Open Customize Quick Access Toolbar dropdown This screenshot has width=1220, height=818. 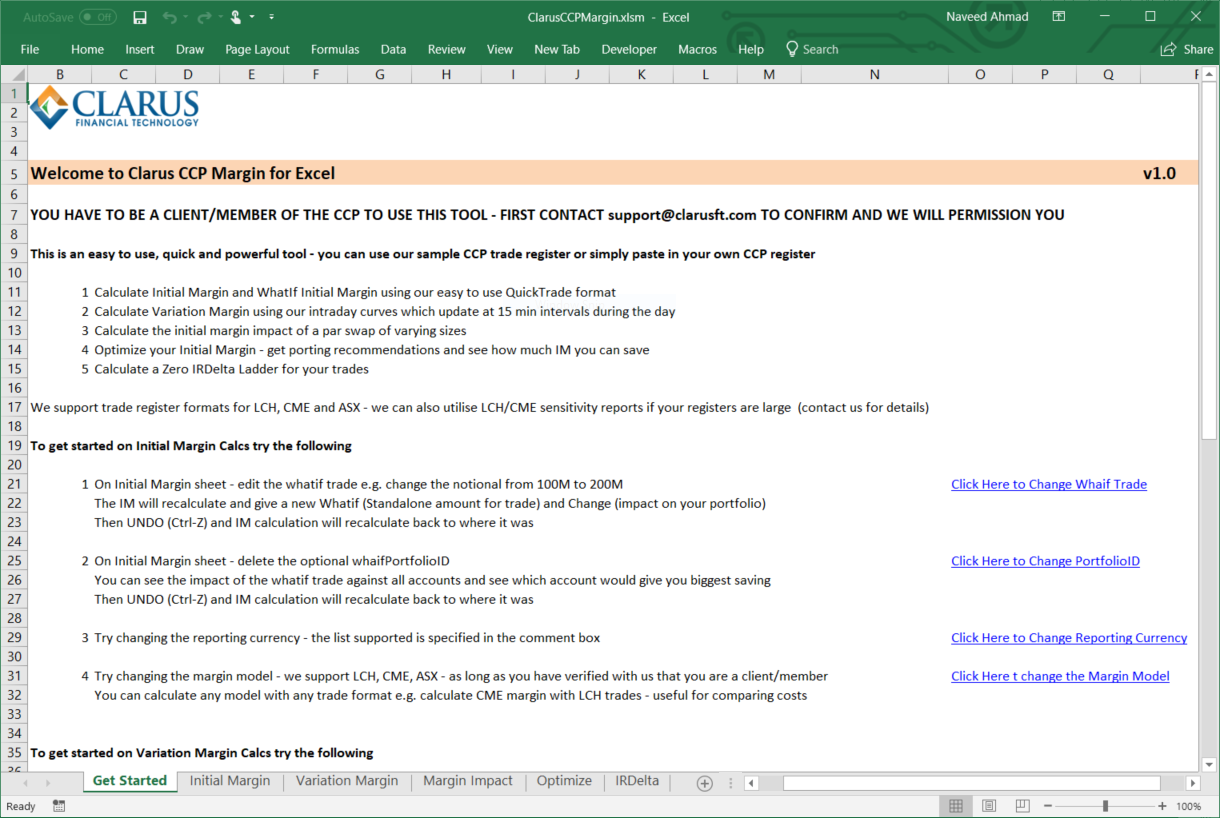(272, 17)
